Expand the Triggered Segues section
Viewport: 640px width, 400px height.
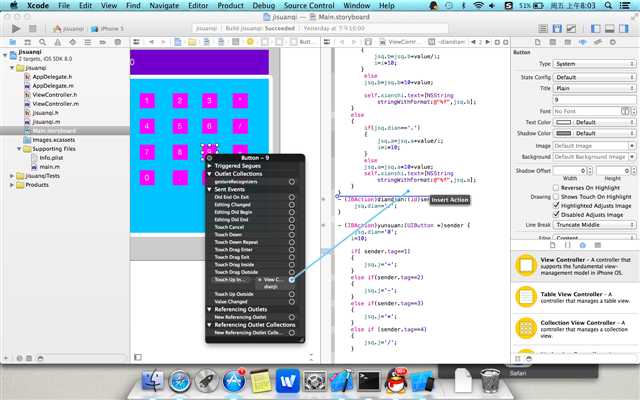pos(209,166)
